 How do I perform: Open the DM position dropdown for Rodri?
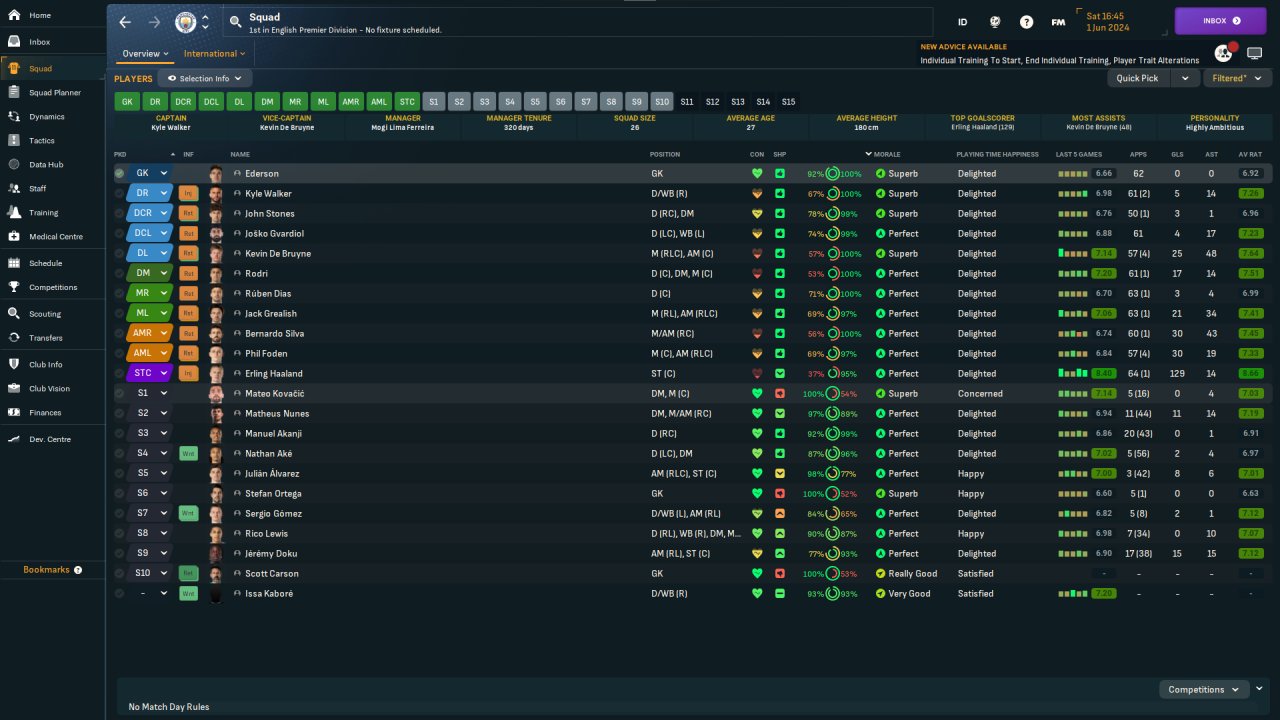coord(149,273)
